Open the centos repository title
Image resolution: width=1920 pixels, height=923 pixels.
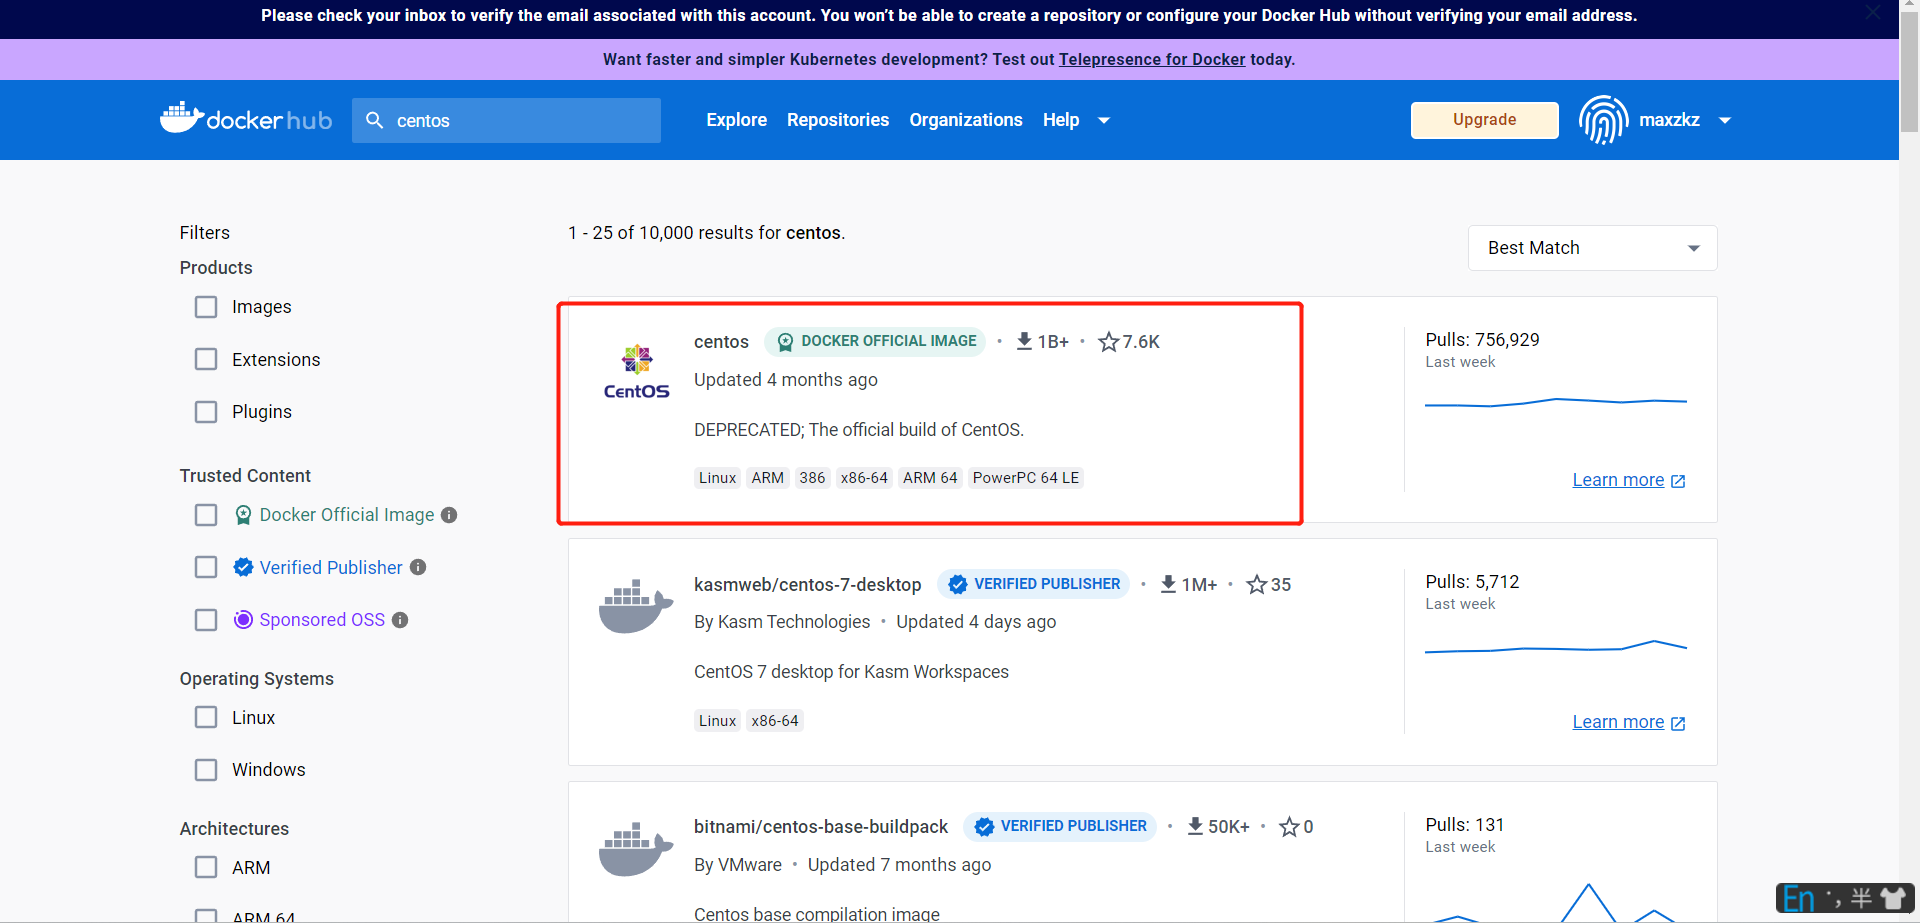pos(721,342)
